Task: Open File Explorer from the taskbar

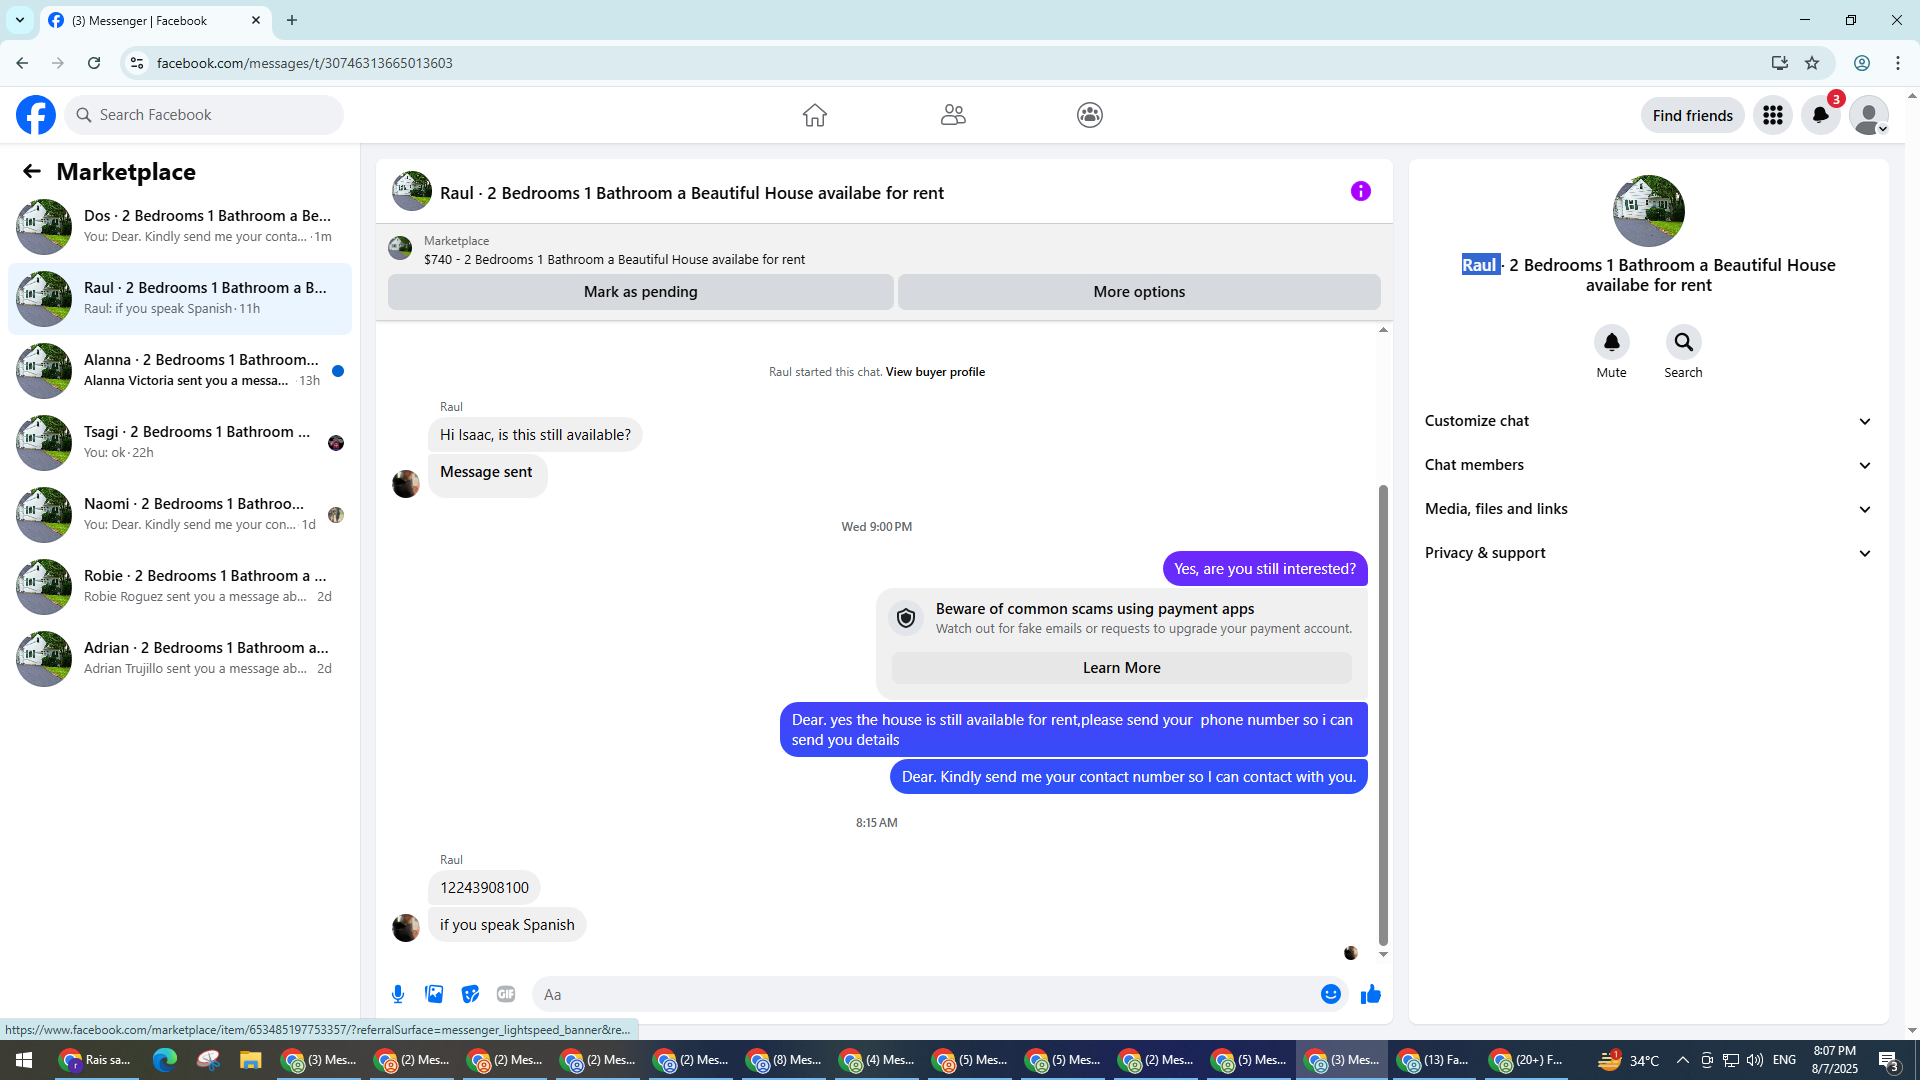Action: 250,1060
